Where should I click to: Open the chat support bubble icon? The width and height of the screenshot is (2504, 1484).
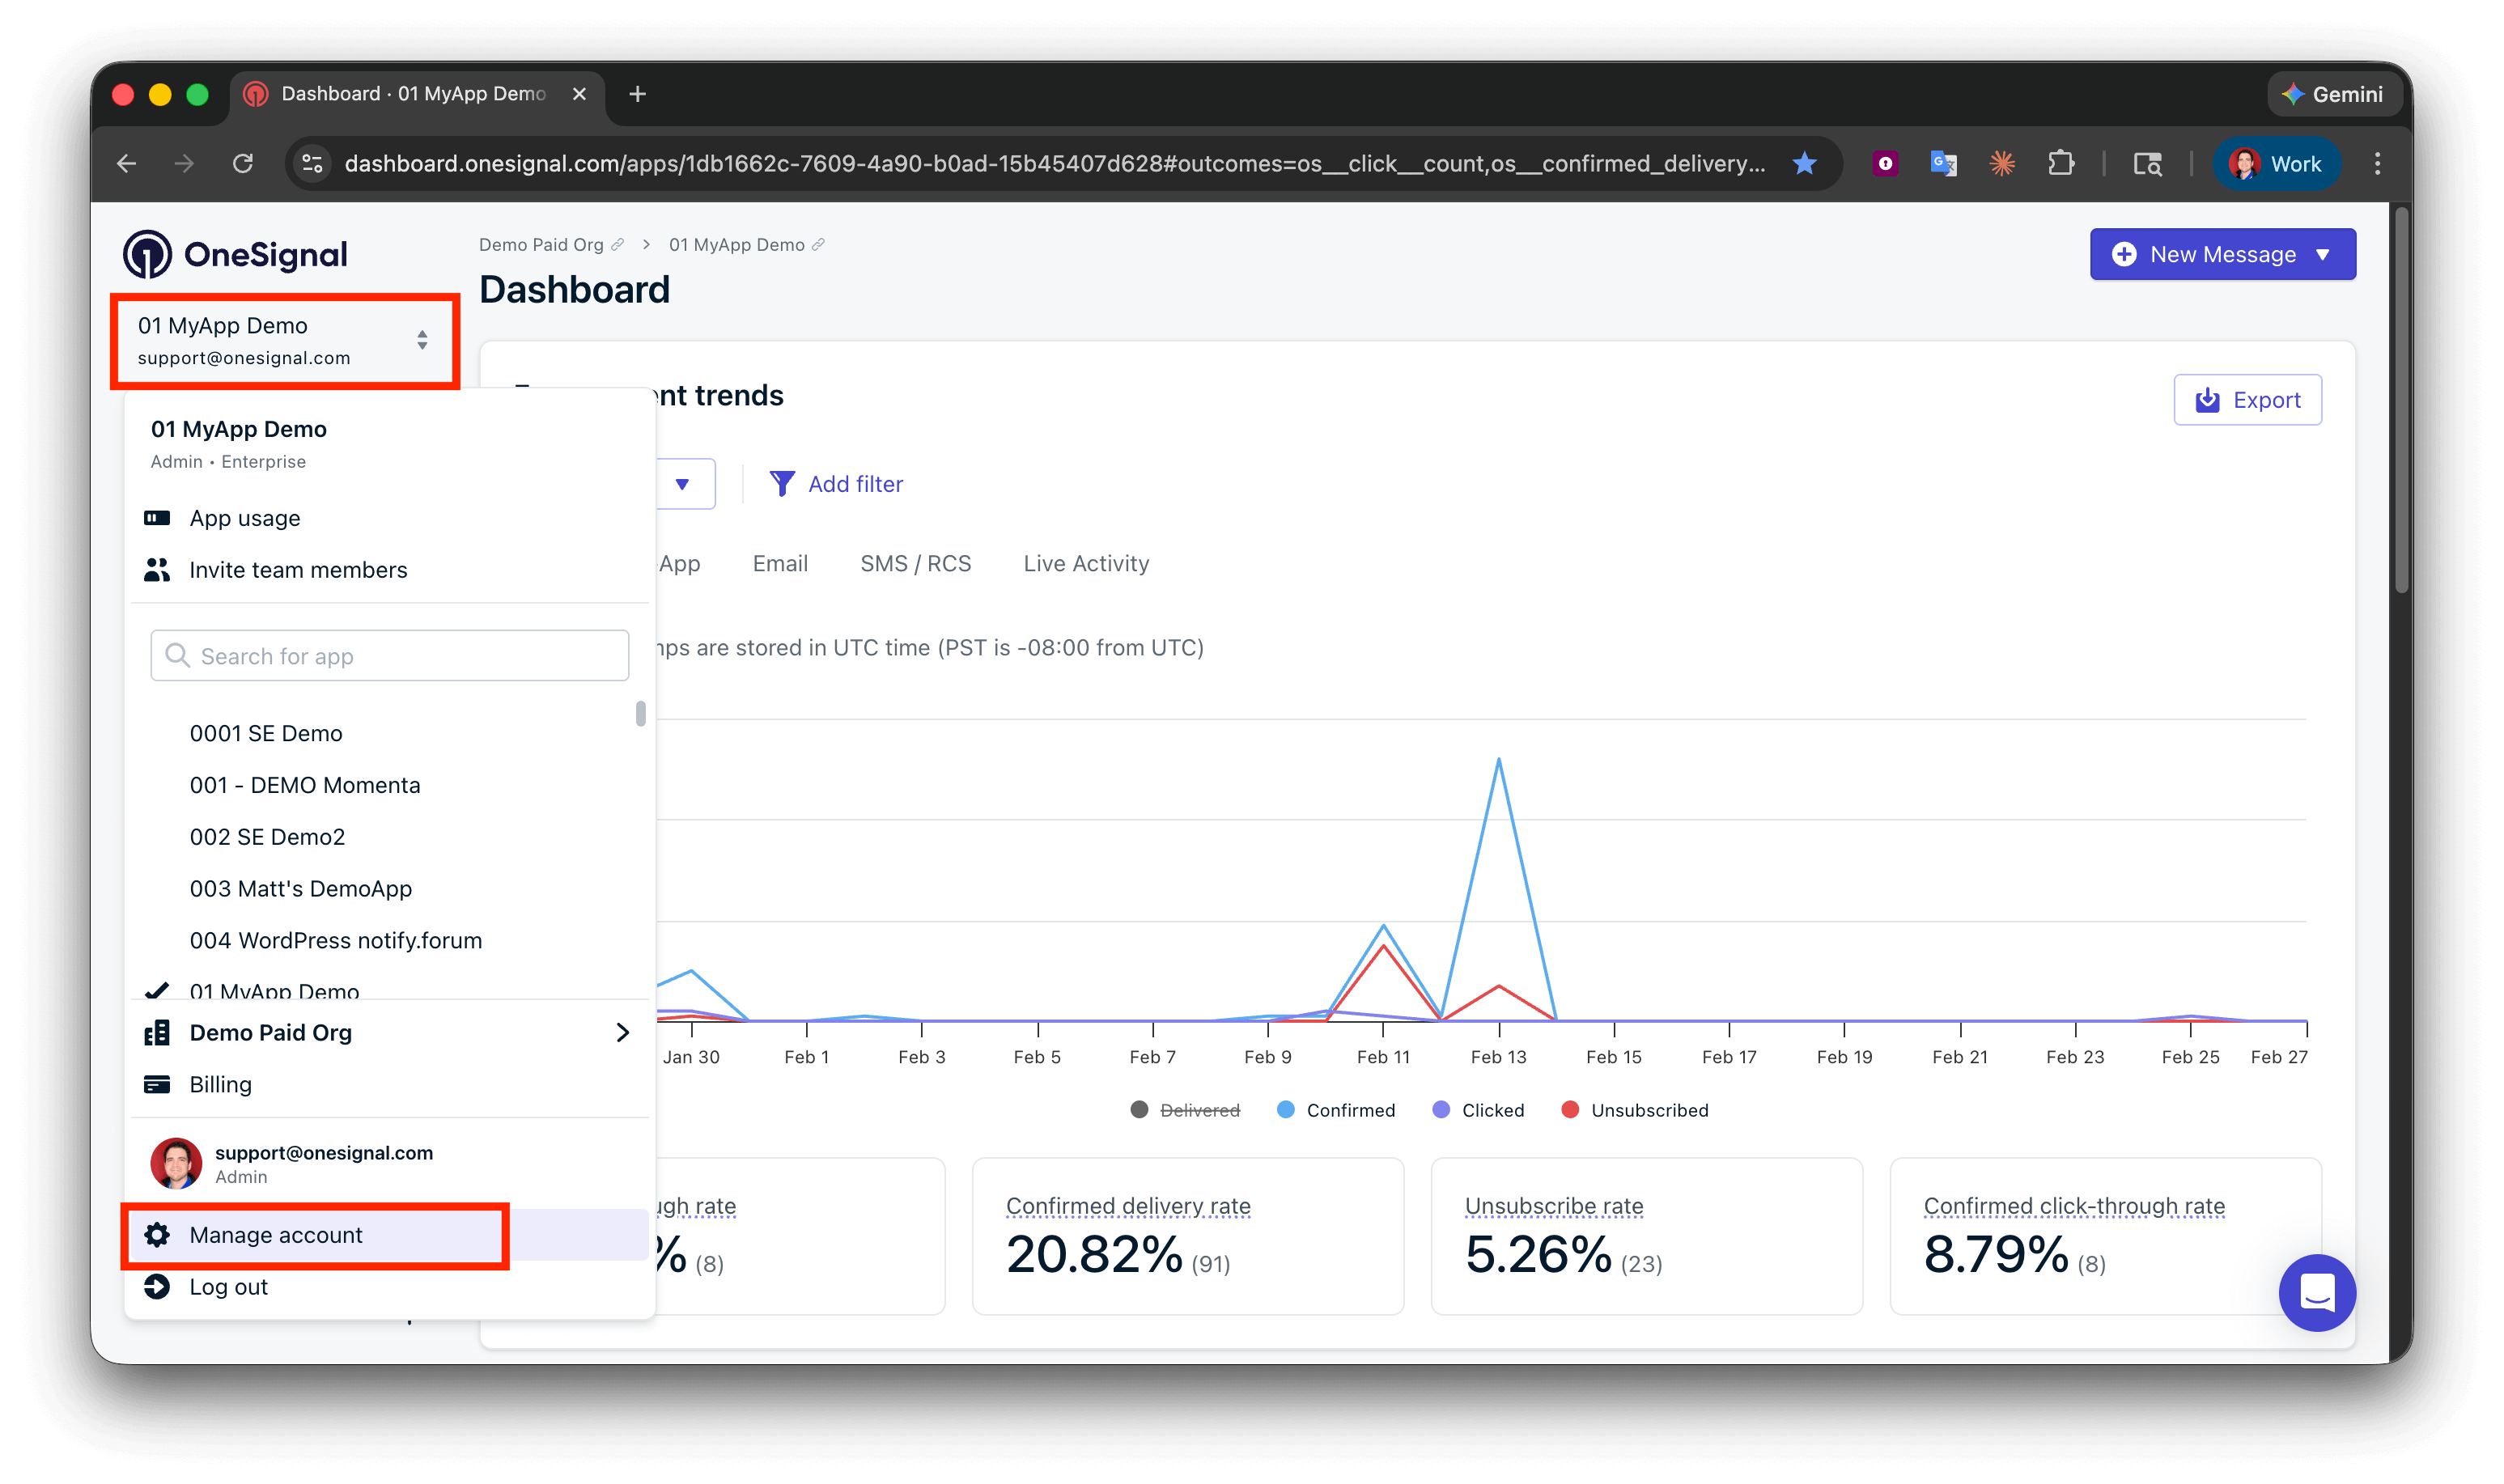click(x=2316, y=1292)
